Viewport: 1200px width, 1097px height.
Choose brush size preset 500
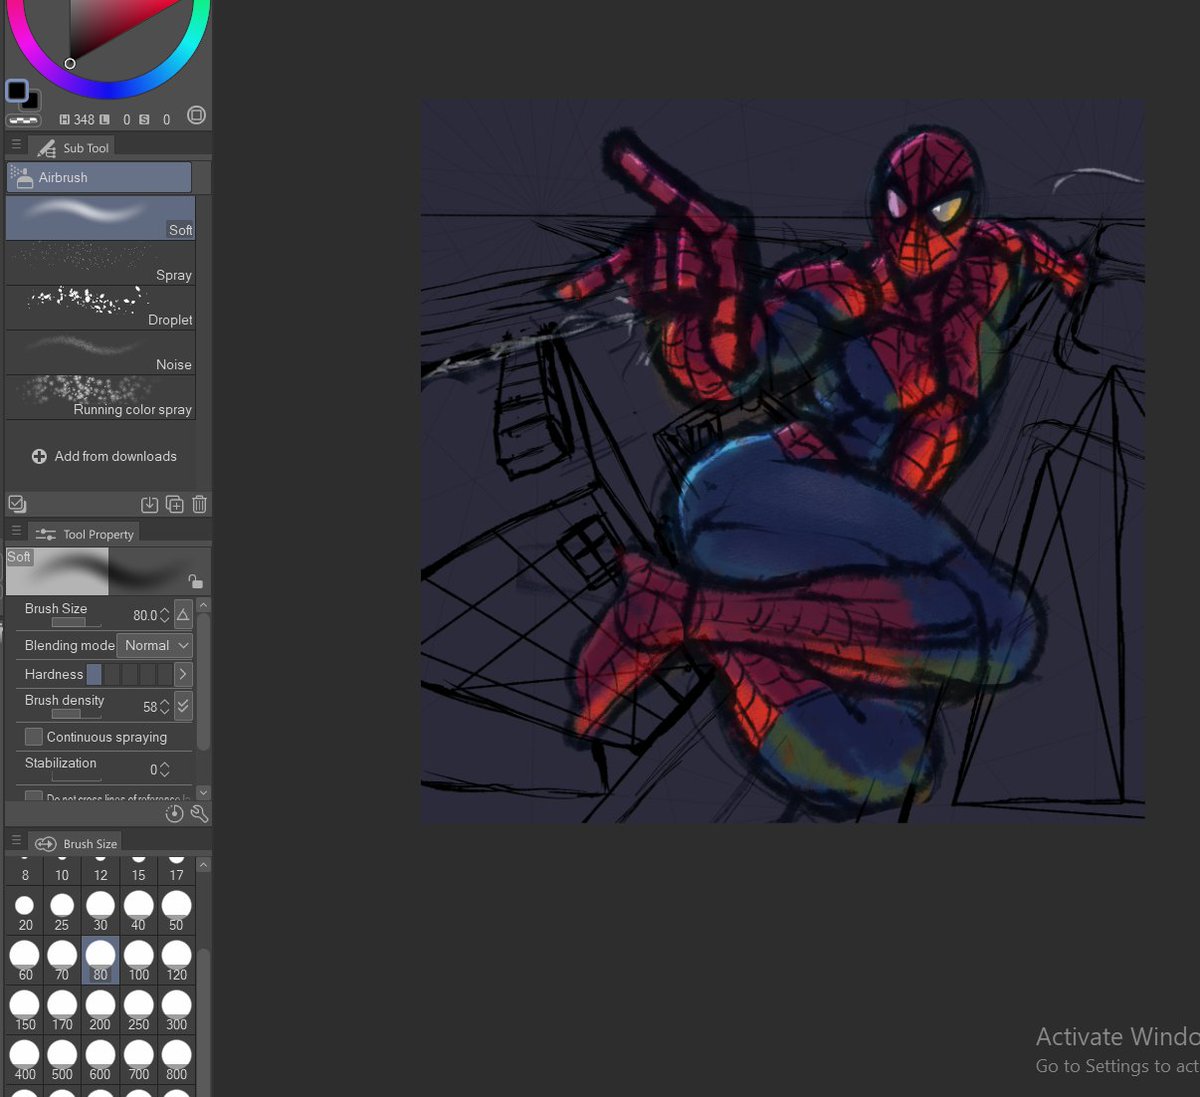coord(62,1061)
